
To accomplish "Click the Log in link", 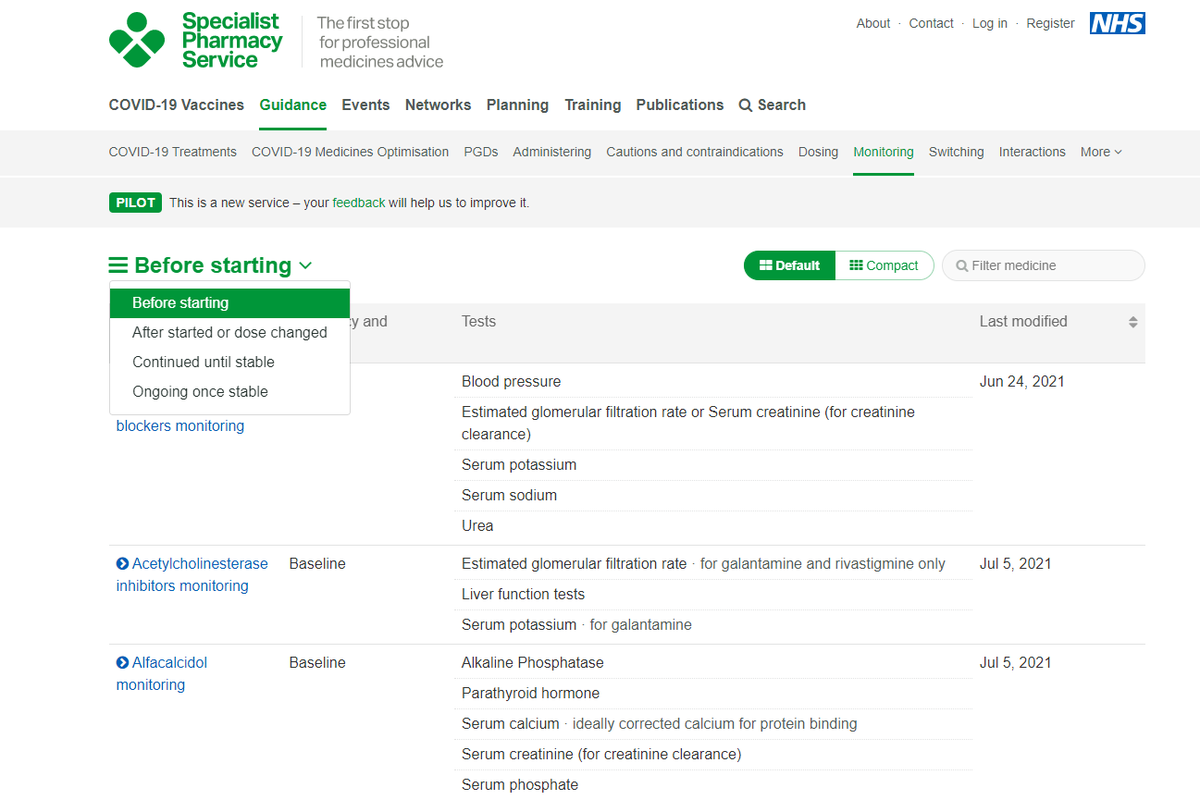I will (990, 23).
